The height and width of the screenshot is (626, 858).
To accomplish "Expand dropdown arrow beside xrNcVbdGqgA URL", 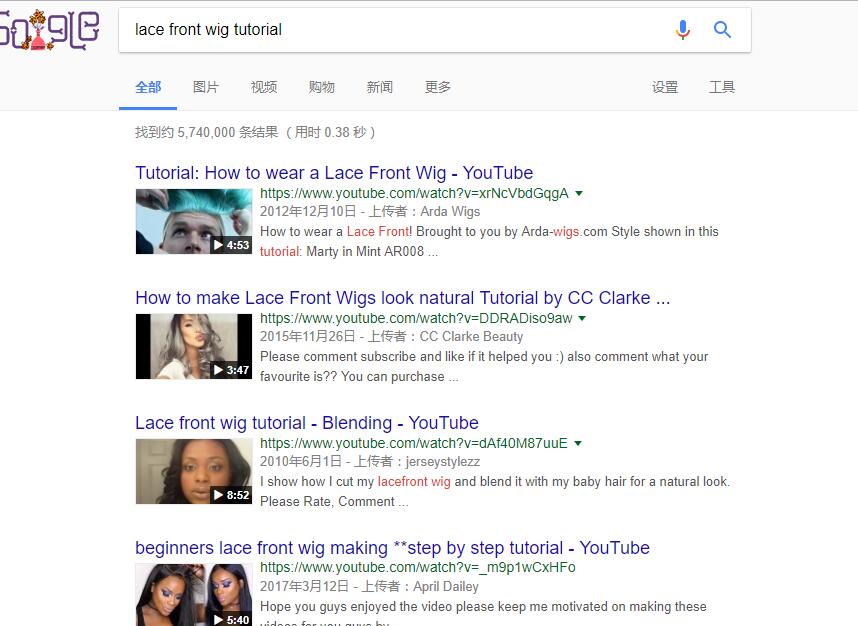I will click(579, 193).
